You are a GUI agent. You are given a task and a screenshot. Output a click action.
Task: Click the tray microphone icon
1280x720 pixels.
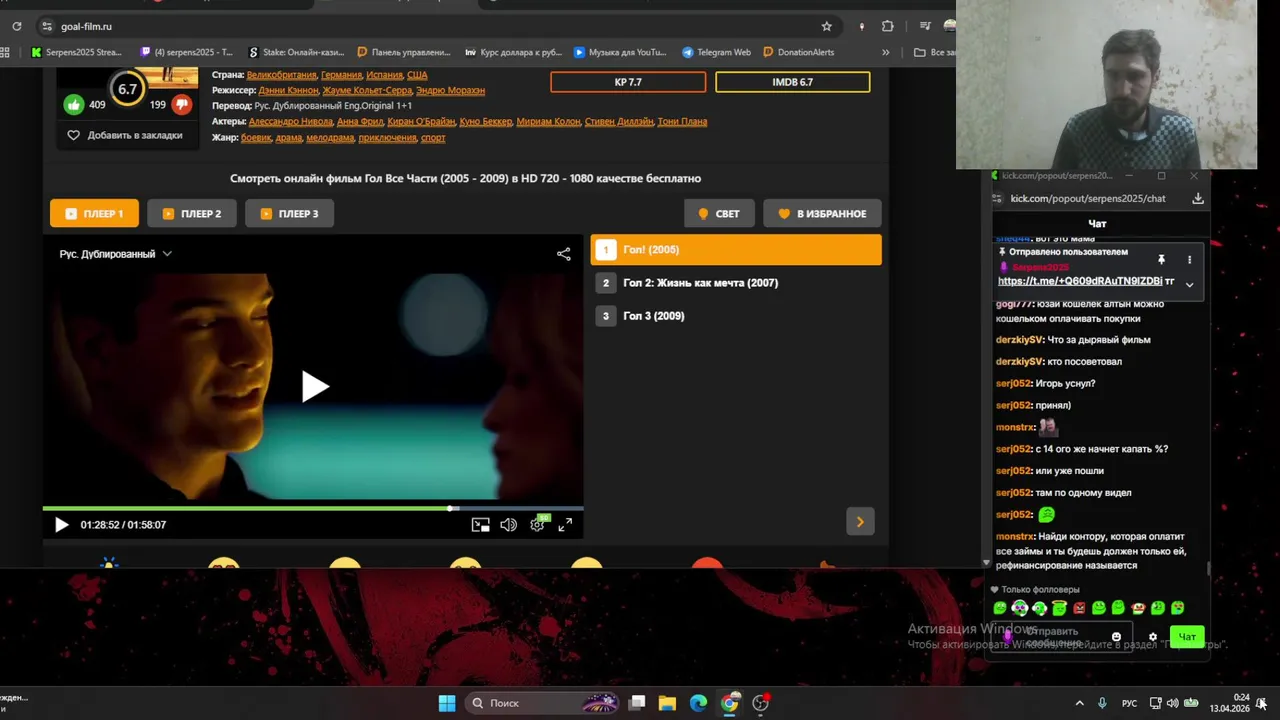(1102, 703)
